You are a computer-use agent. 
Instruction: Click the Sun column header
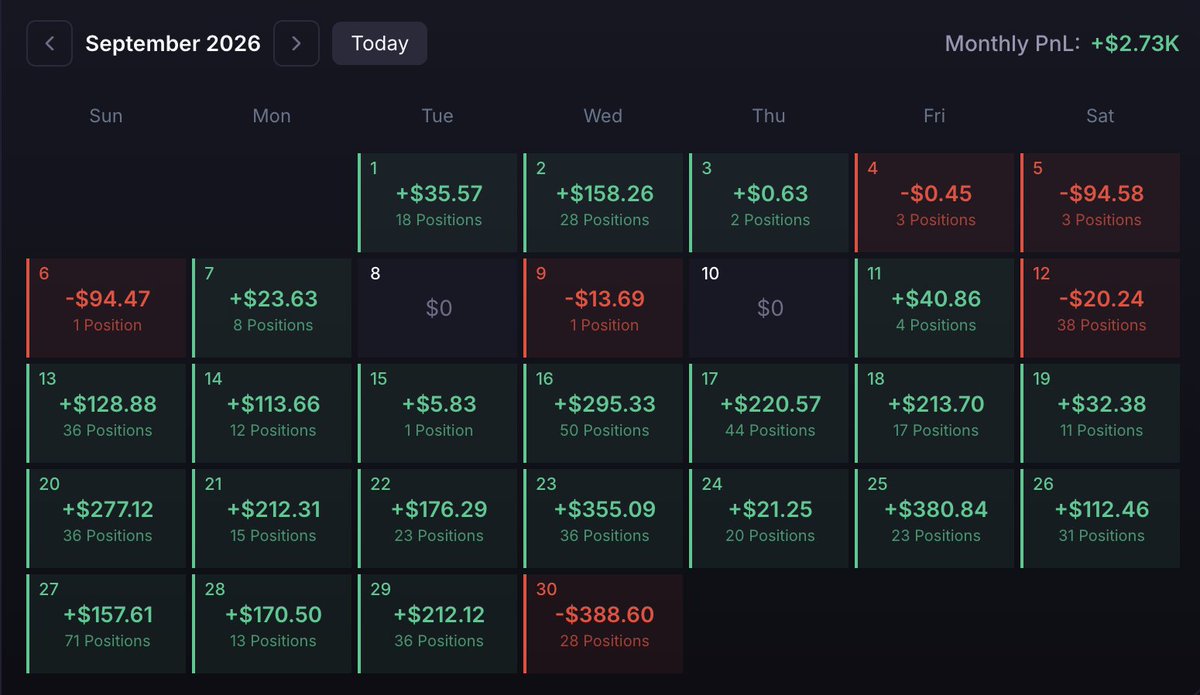[106, 116]
